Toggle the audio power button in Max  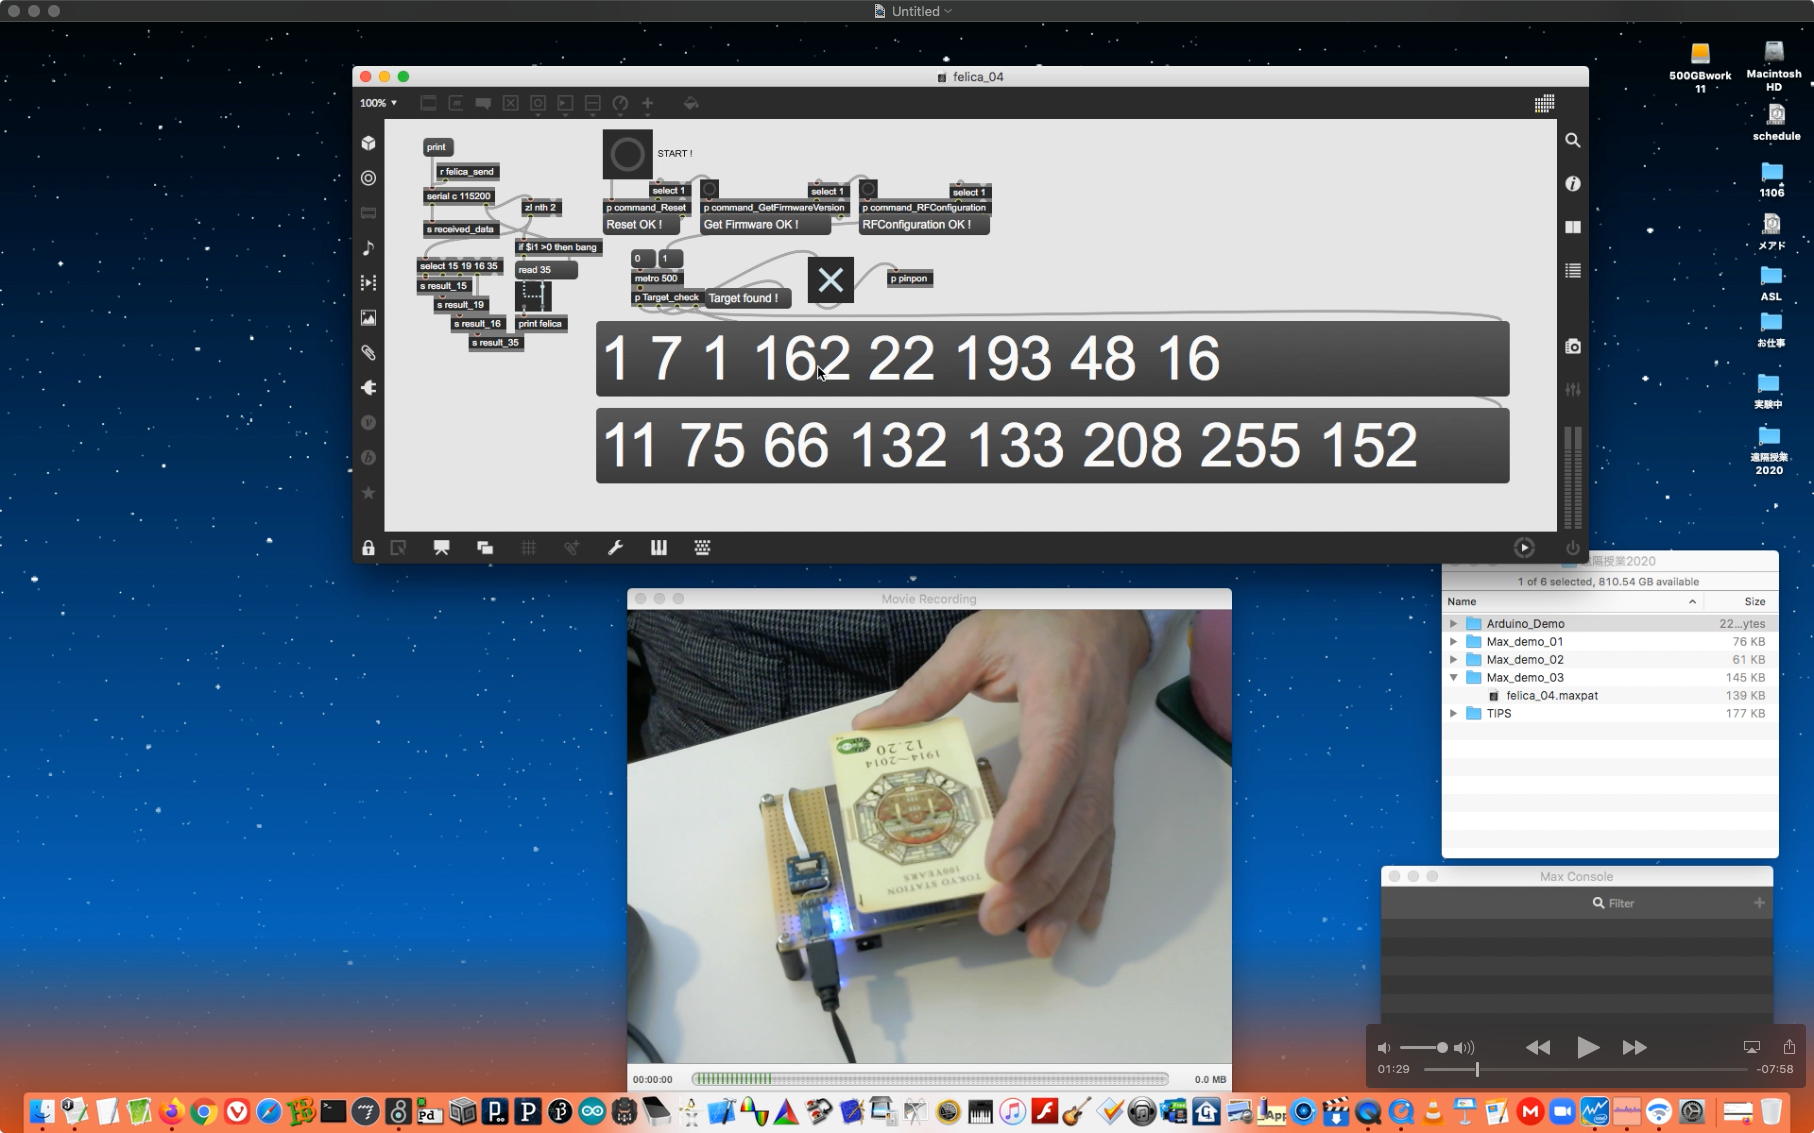(1573, 548)
